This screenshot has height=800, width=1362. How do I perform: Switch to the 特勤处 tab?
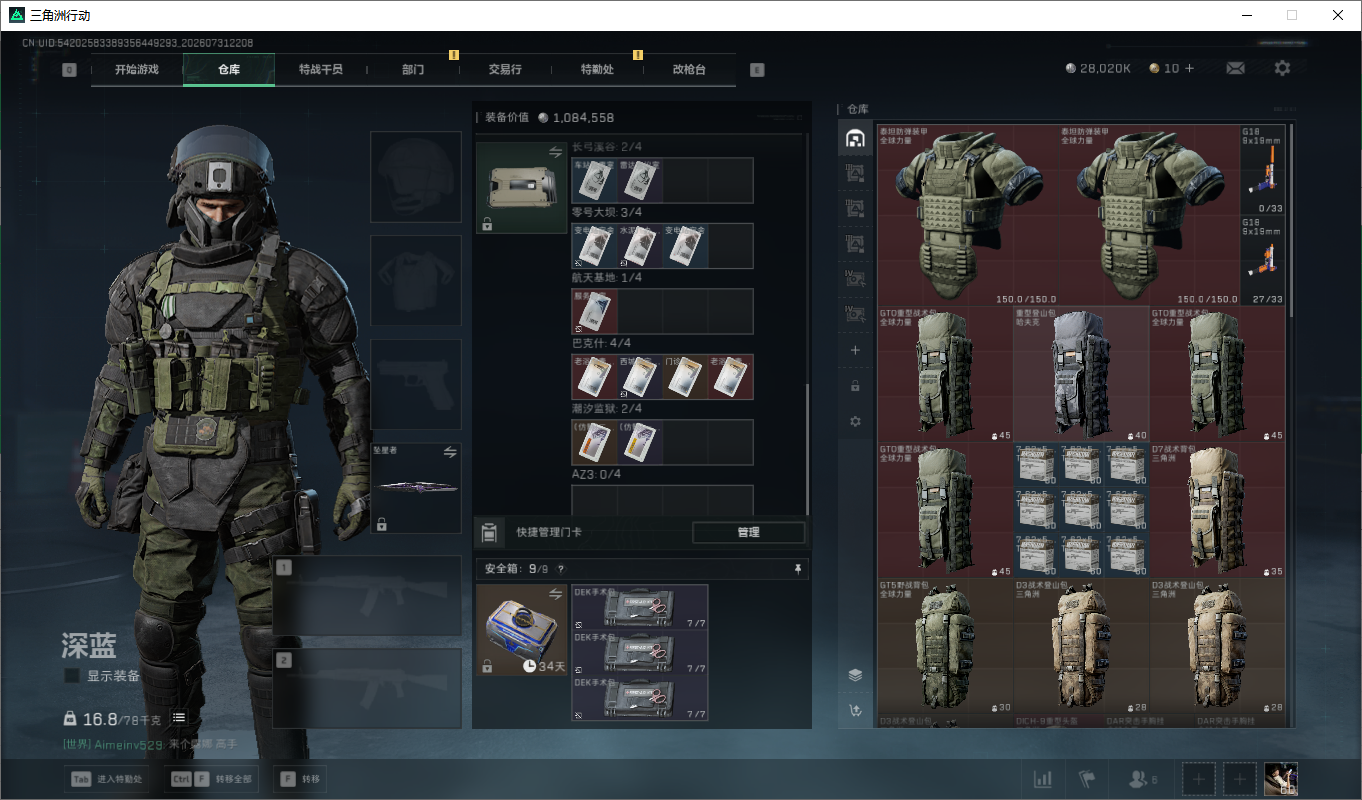pyautogui.click(x=597, y=70)
